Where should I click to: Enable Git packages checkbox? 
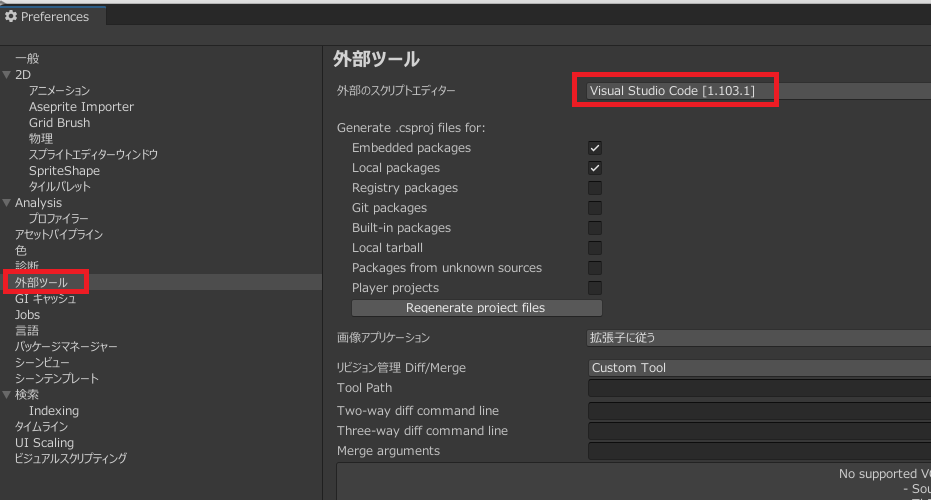coord(594,208)
